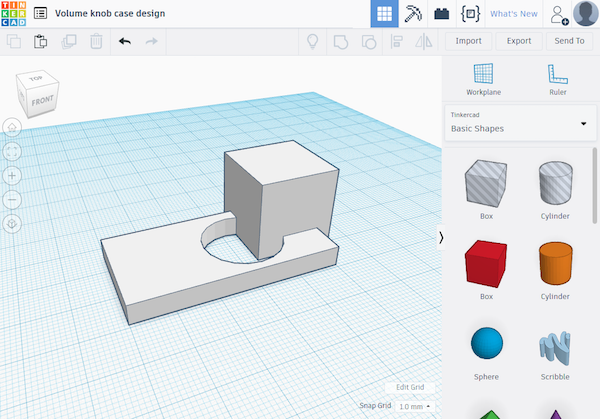This screenshot has height=419, width=600.
Task: Zoom in with the plus button
Action: click(12, 176)
